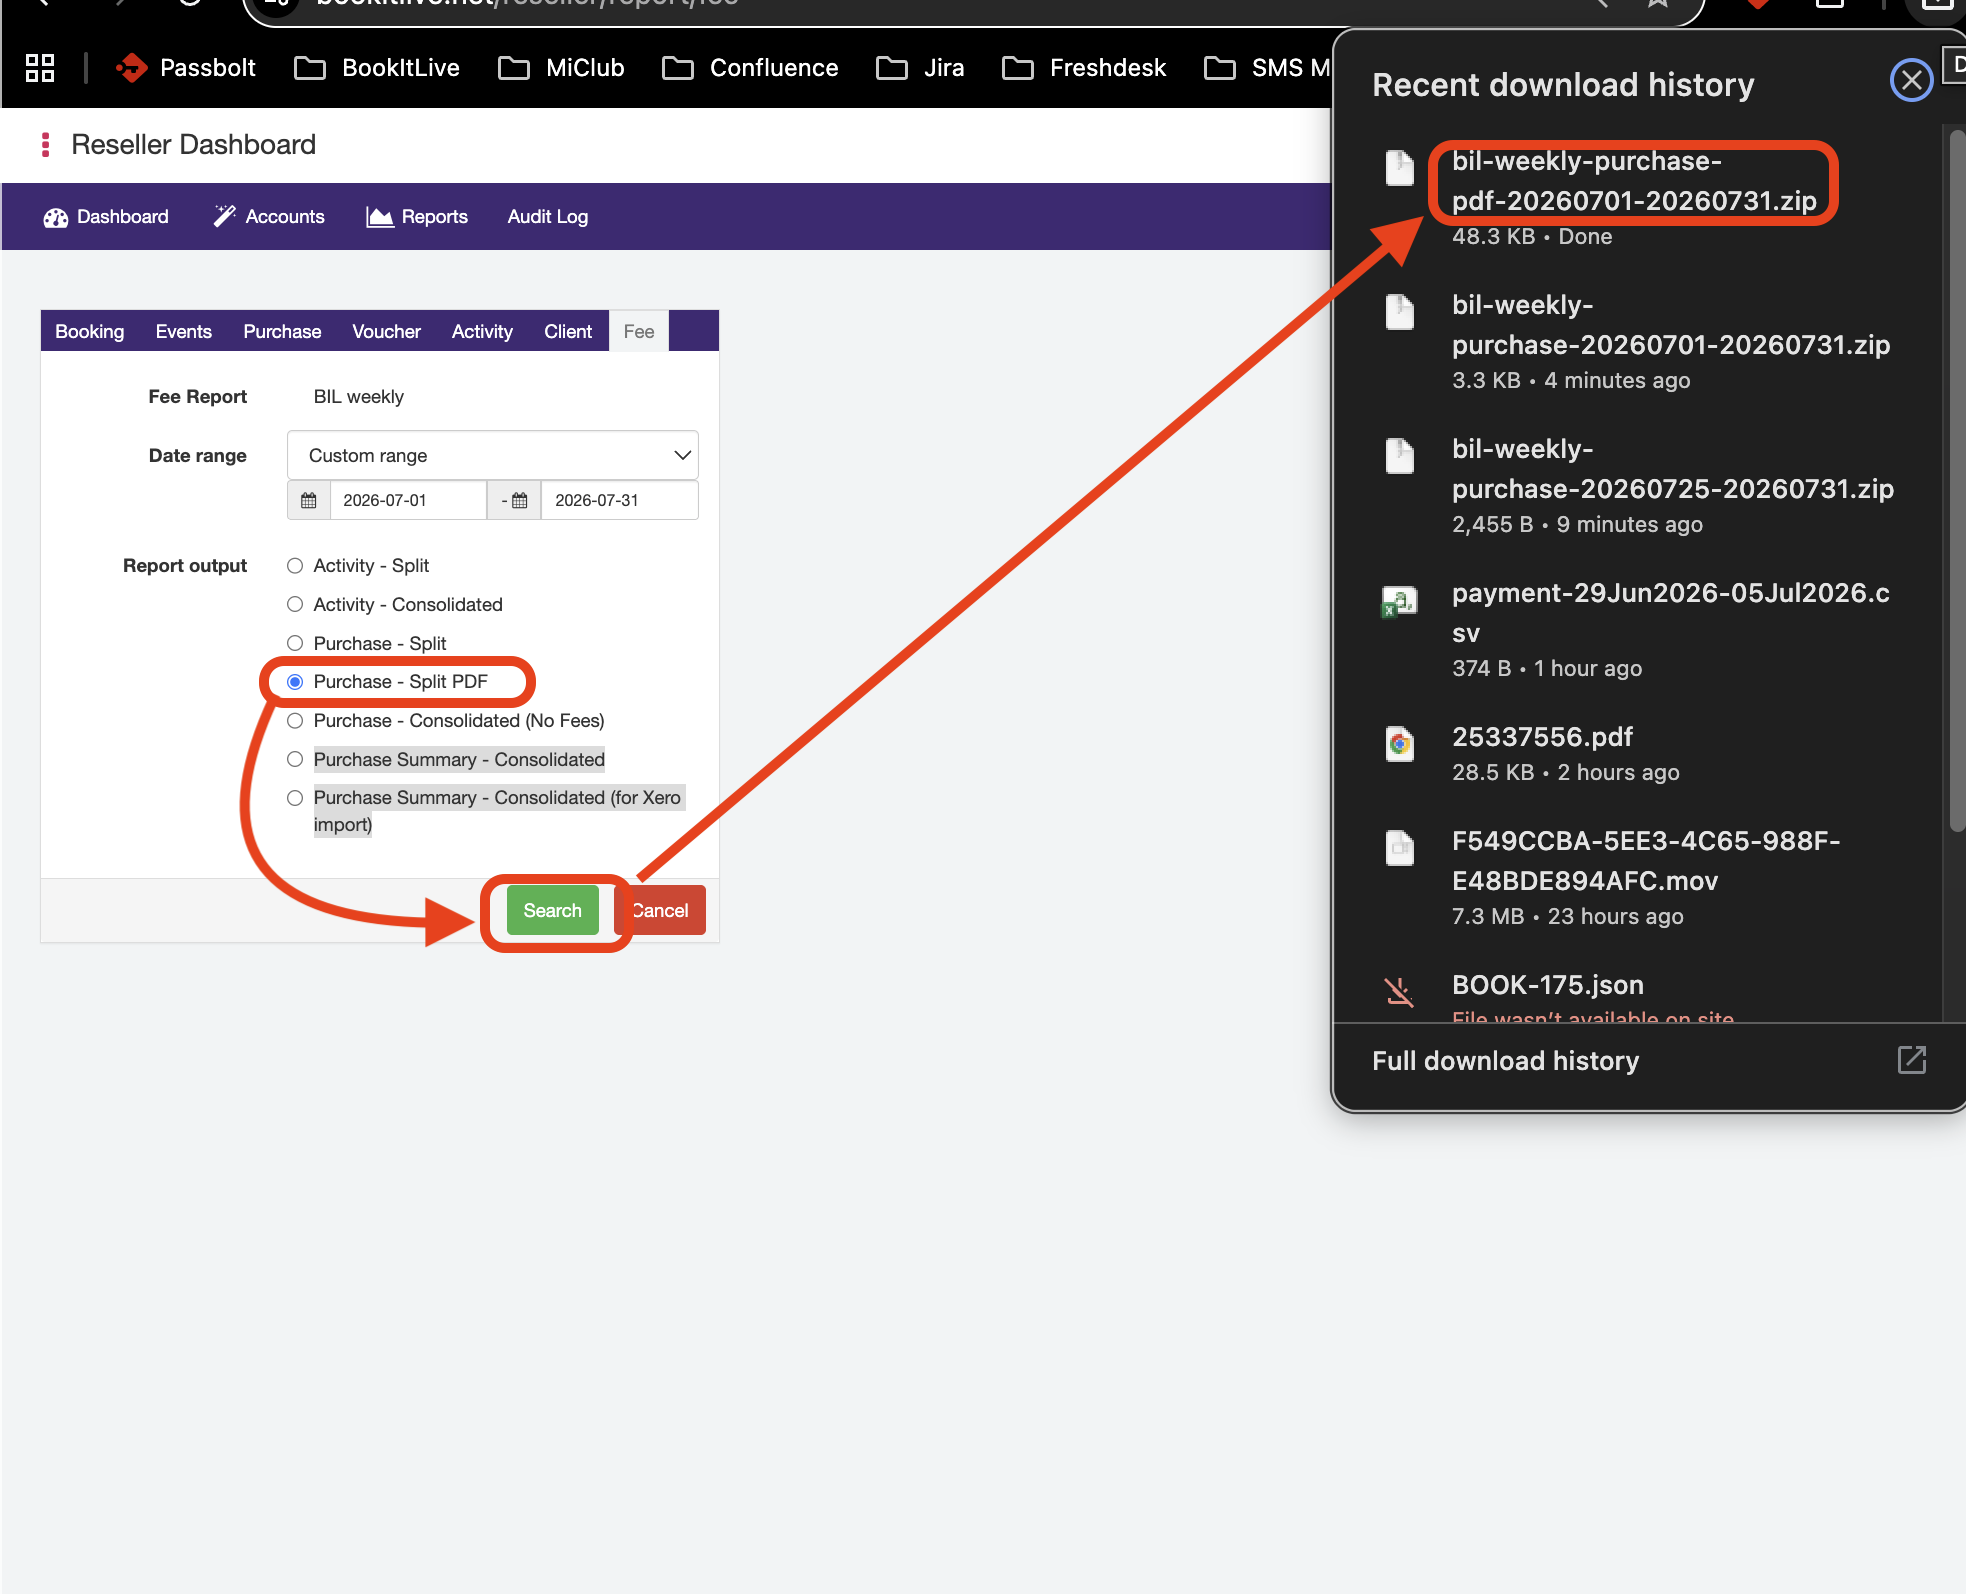Open the Freshdesk bookmark folder

coord(1084,68)
